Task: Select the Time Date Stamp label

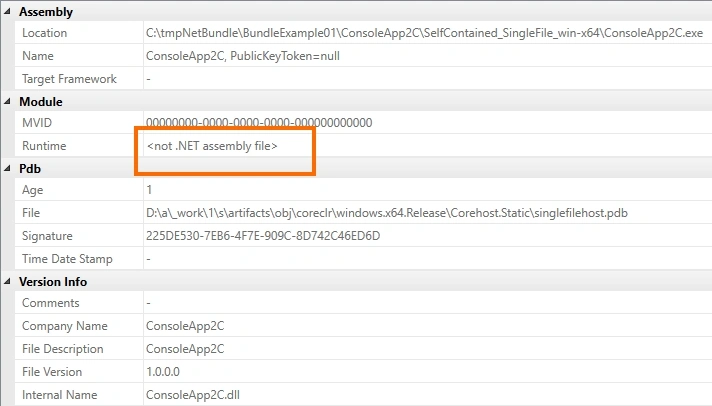Action: point(67,259)
